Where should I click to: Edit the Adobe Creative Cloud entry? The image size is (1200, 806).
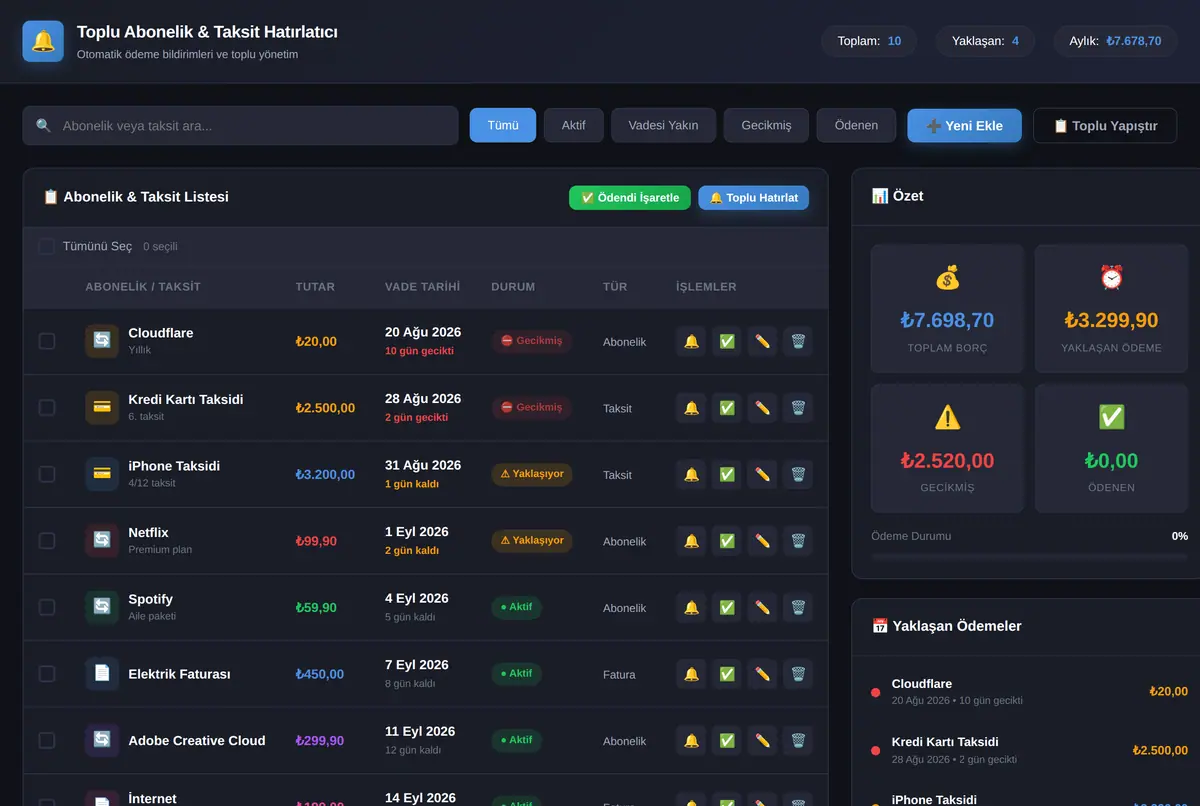[762, 740]
